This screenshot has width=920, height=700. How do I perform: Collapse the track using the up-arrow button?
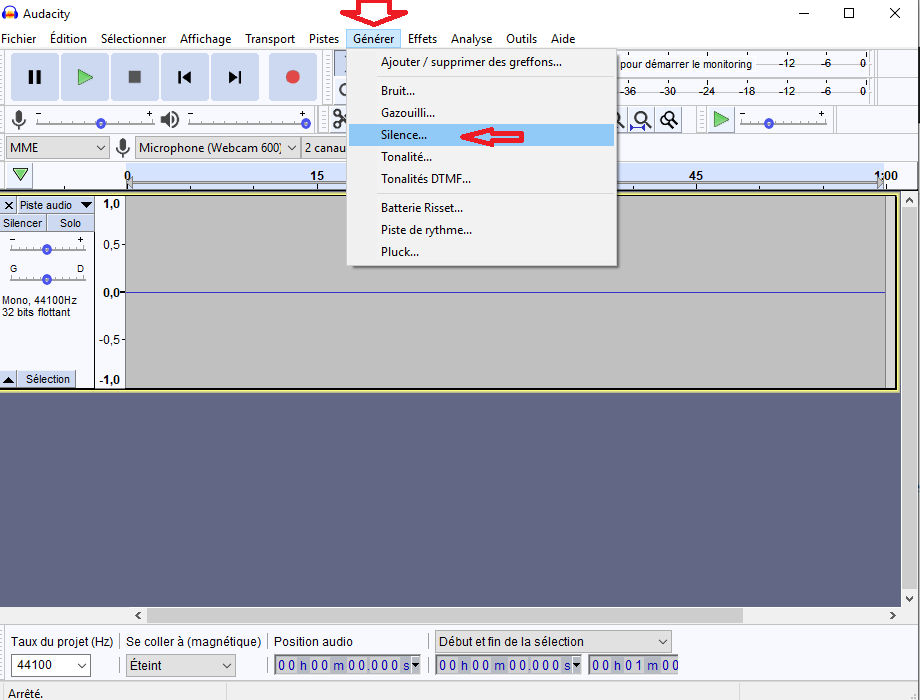[8, 379]
